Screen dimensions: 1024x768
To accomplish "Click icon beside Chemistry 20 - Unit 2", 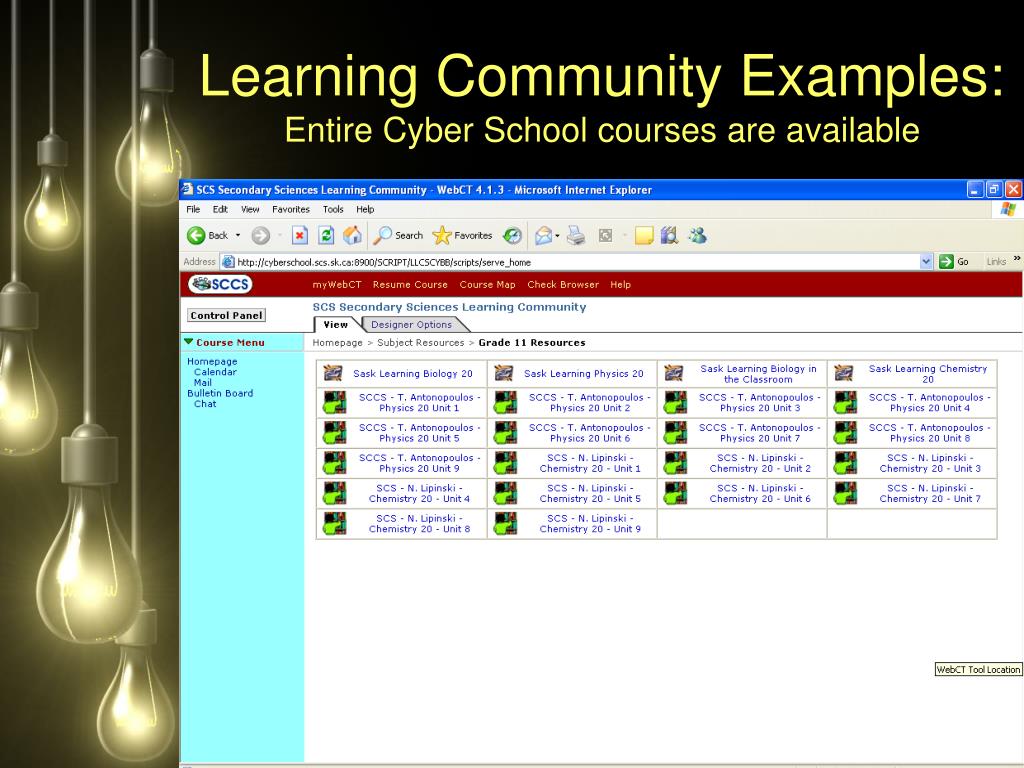I will coord(675,463).
